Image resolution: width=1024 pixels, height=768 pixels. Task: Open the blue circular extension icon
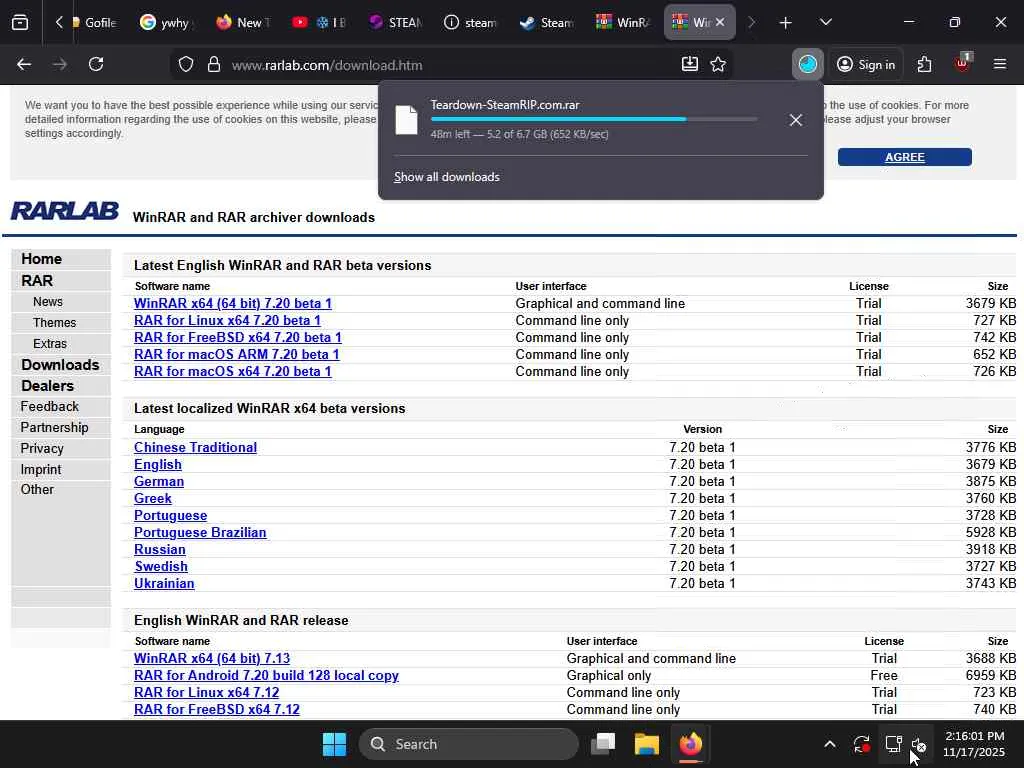[808, 64]
